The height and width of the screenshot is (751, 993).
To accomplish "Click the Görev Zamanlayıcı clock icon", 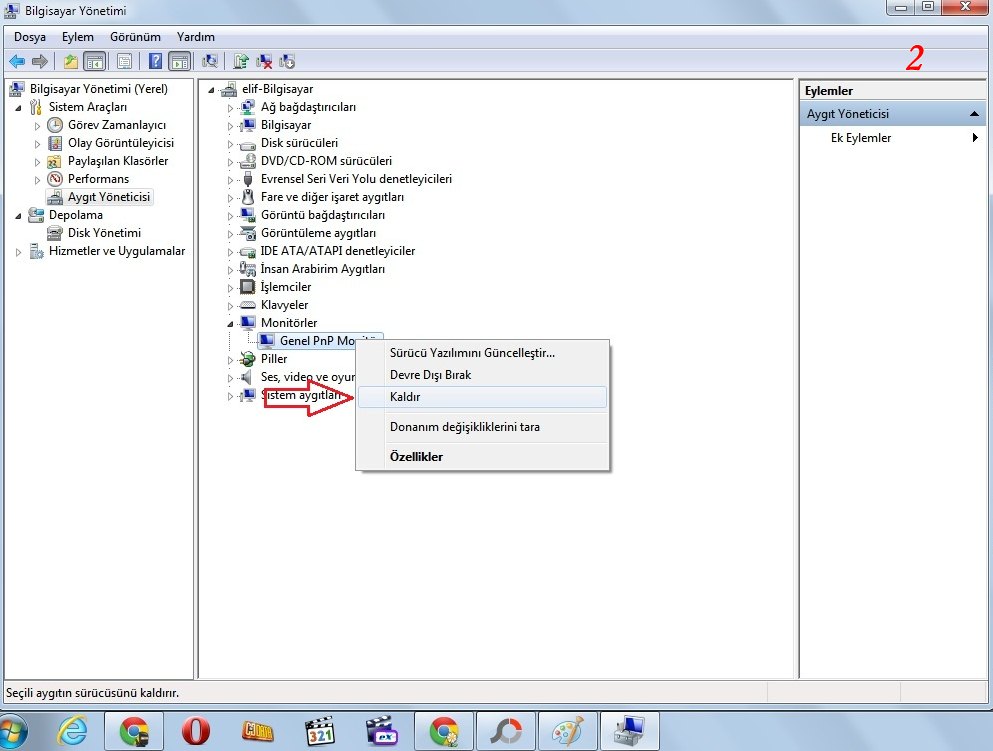I will tap(55, 125).
